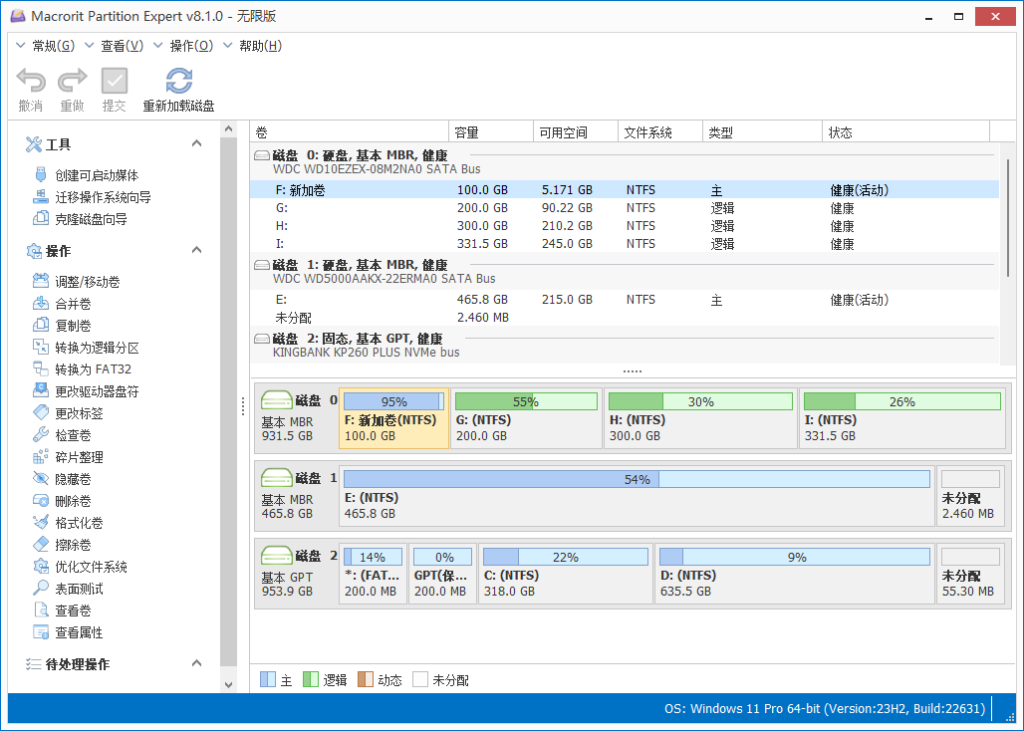
Task: Select I: (NTFS) partition block in disk map
Action: pos(902,418)
